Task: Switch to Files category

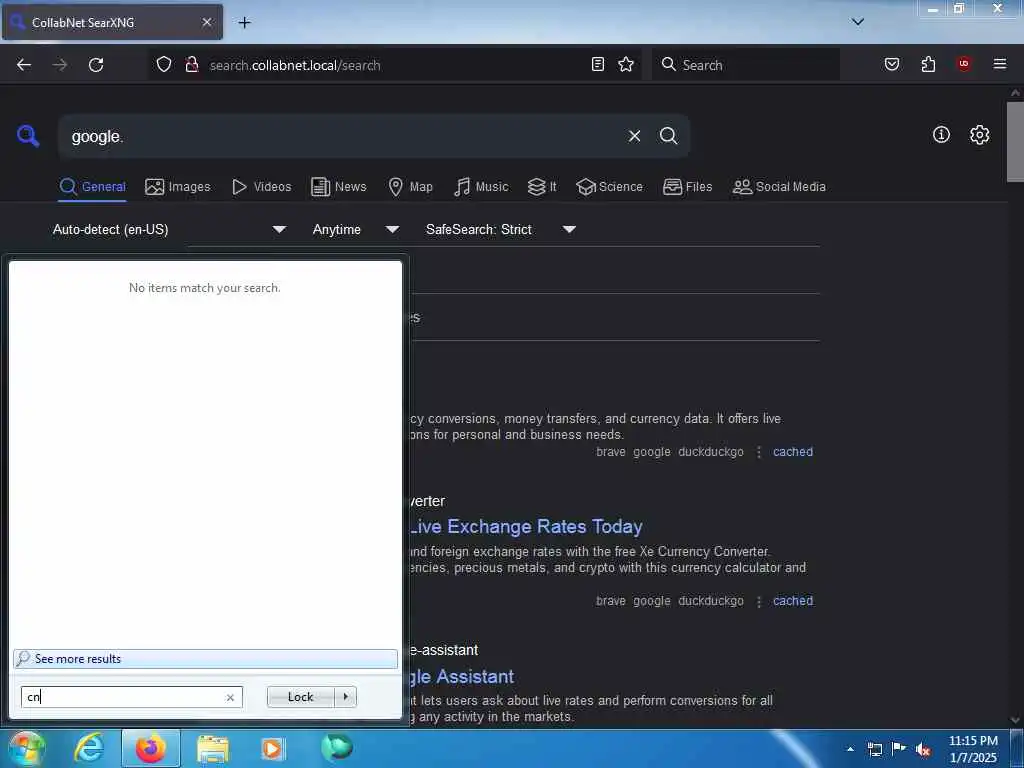Action: 687,187
